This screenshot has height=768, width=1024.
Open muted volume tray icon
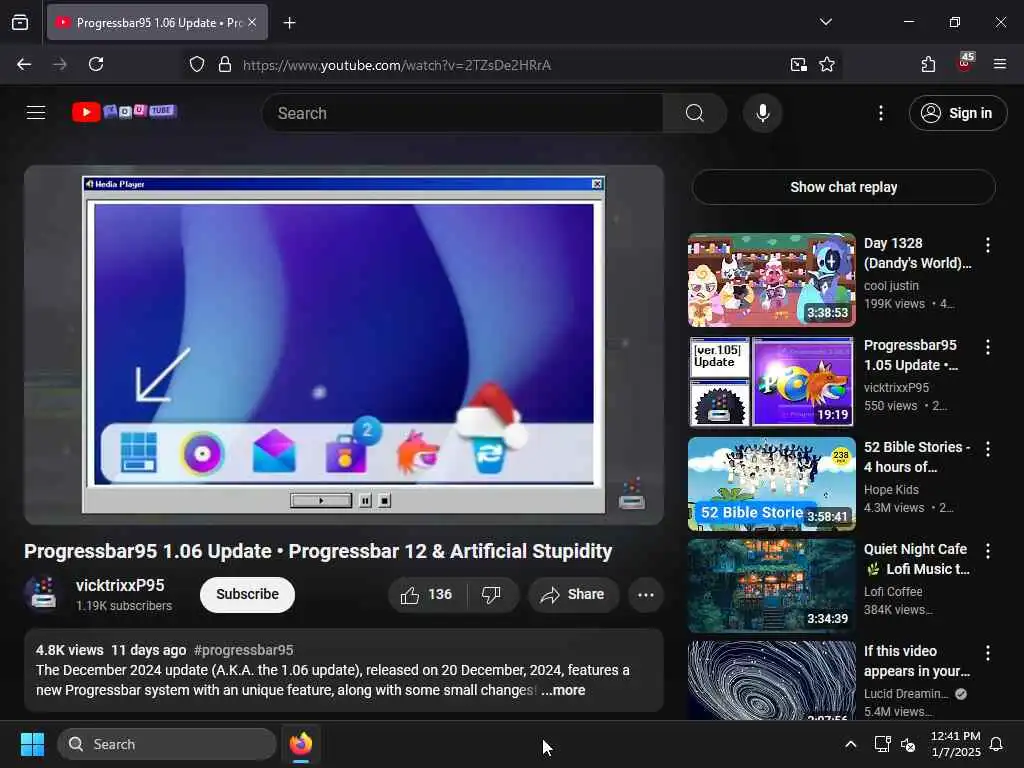[x=908, y=744]
